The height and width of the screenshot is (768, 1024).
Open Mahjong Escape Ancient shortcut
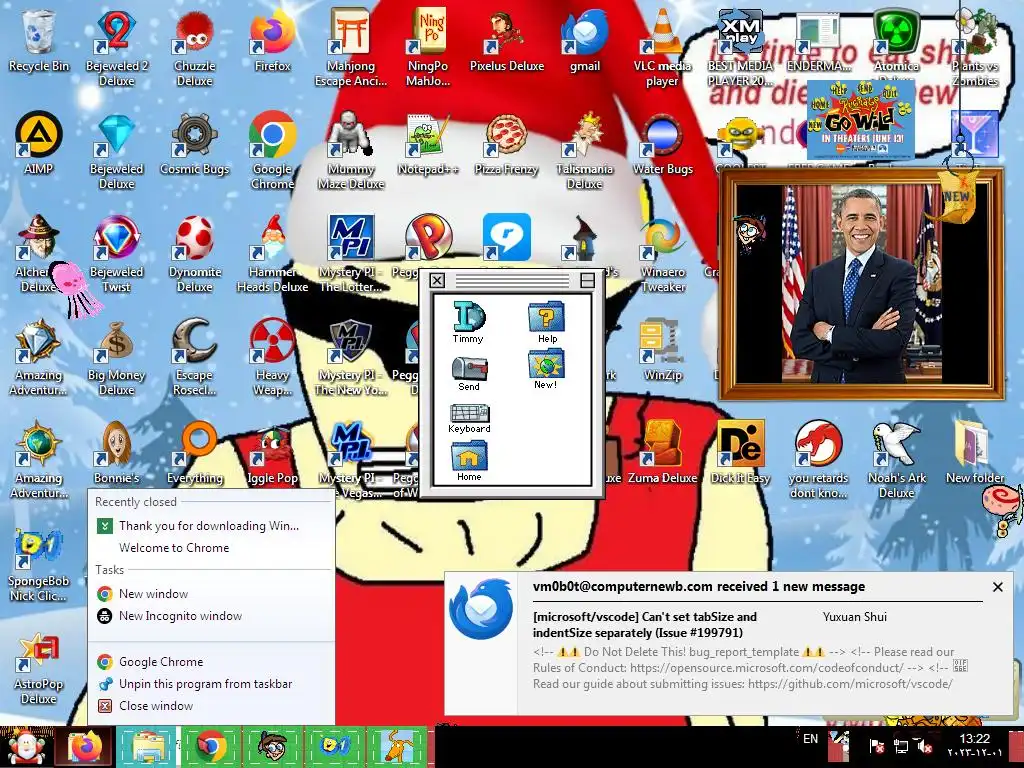[x=351, y=46]
